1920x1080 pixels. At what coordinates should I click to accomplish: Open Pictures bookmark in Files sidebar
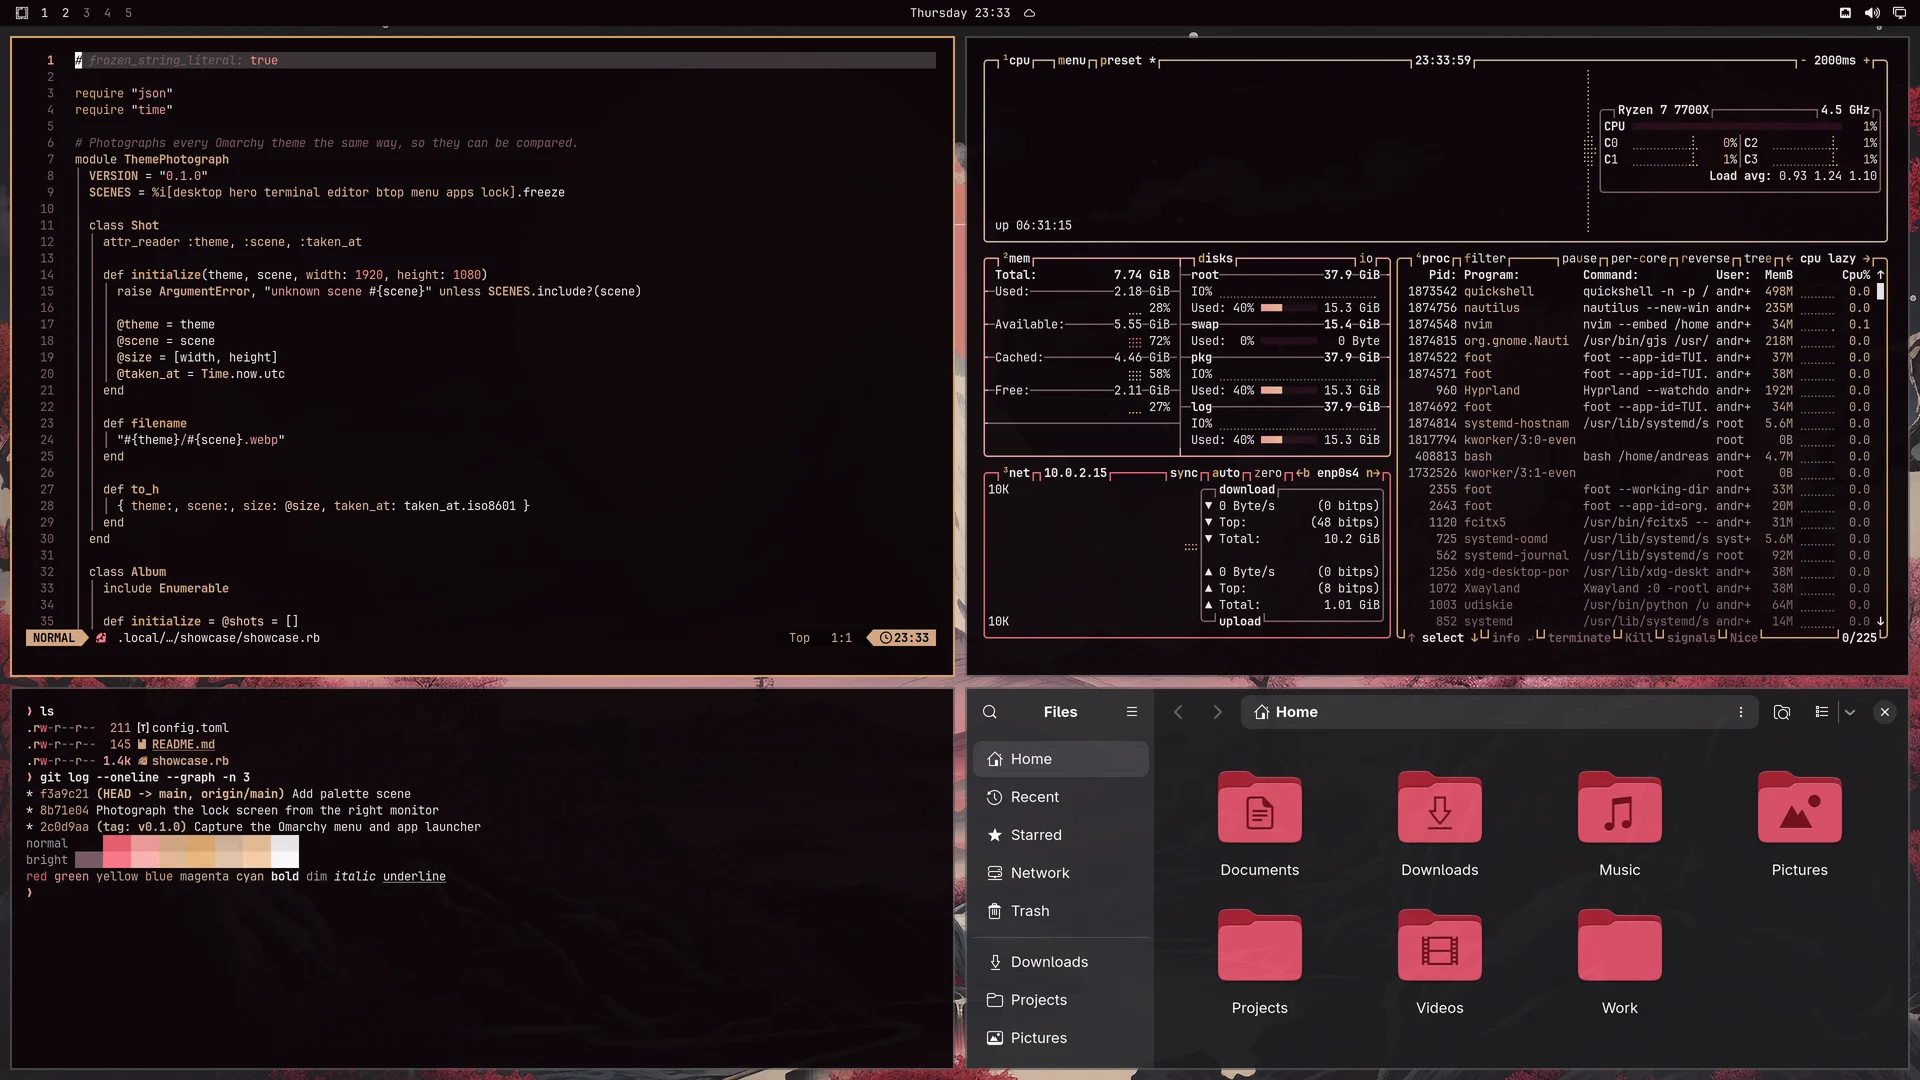[1061, 1038]
